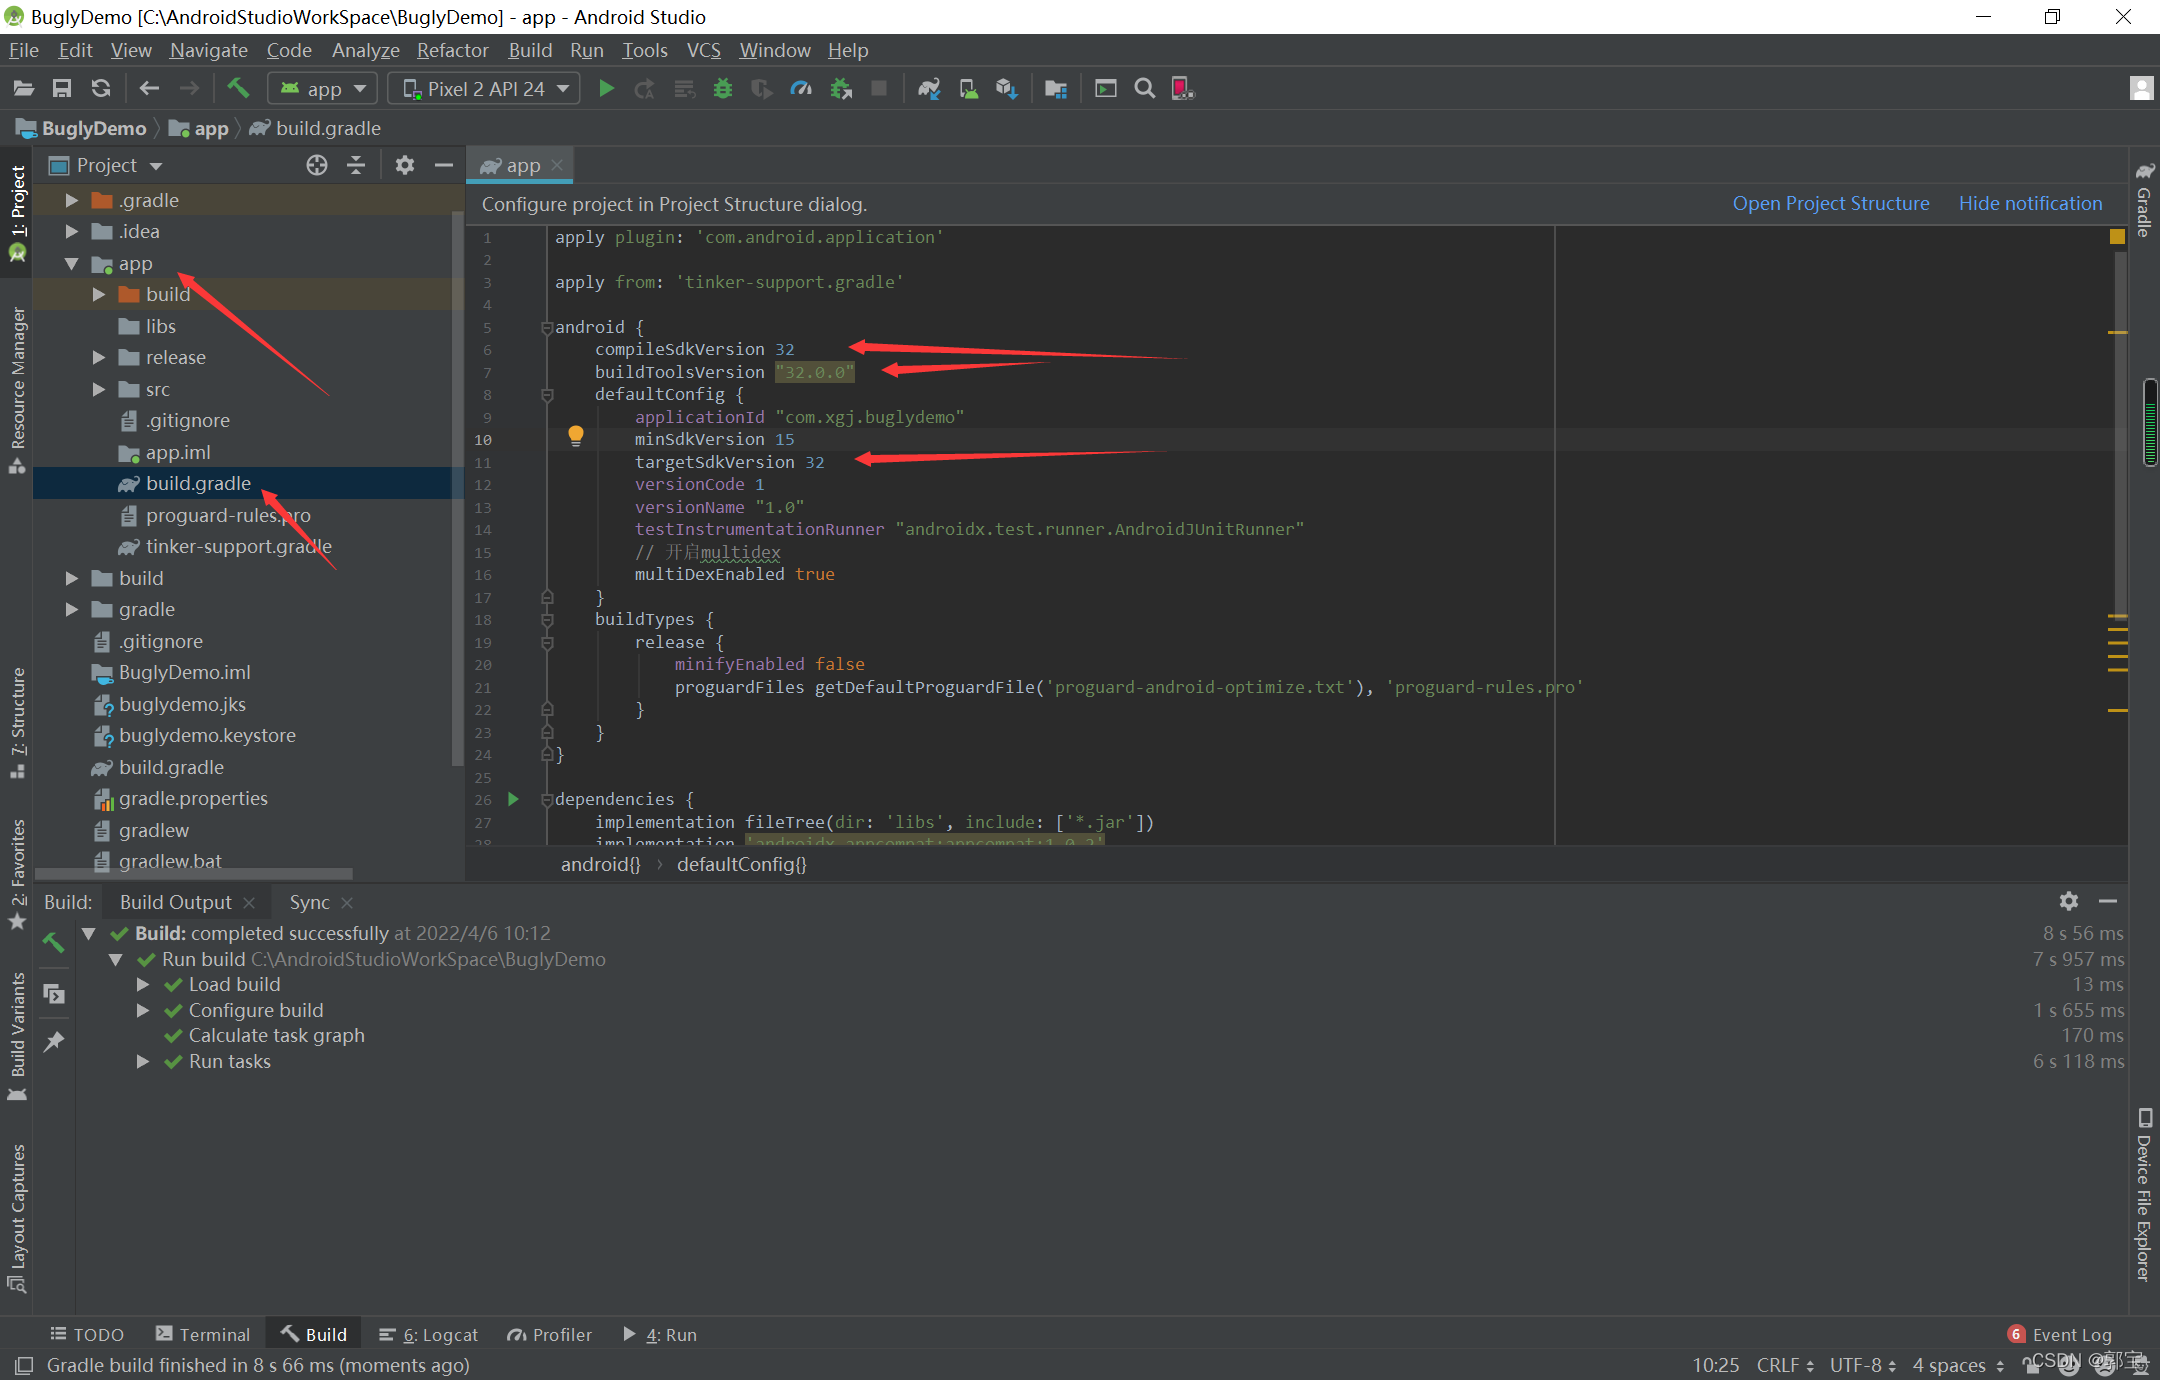
Task: Click the intention light bulb on line 10
Action: 576,436
